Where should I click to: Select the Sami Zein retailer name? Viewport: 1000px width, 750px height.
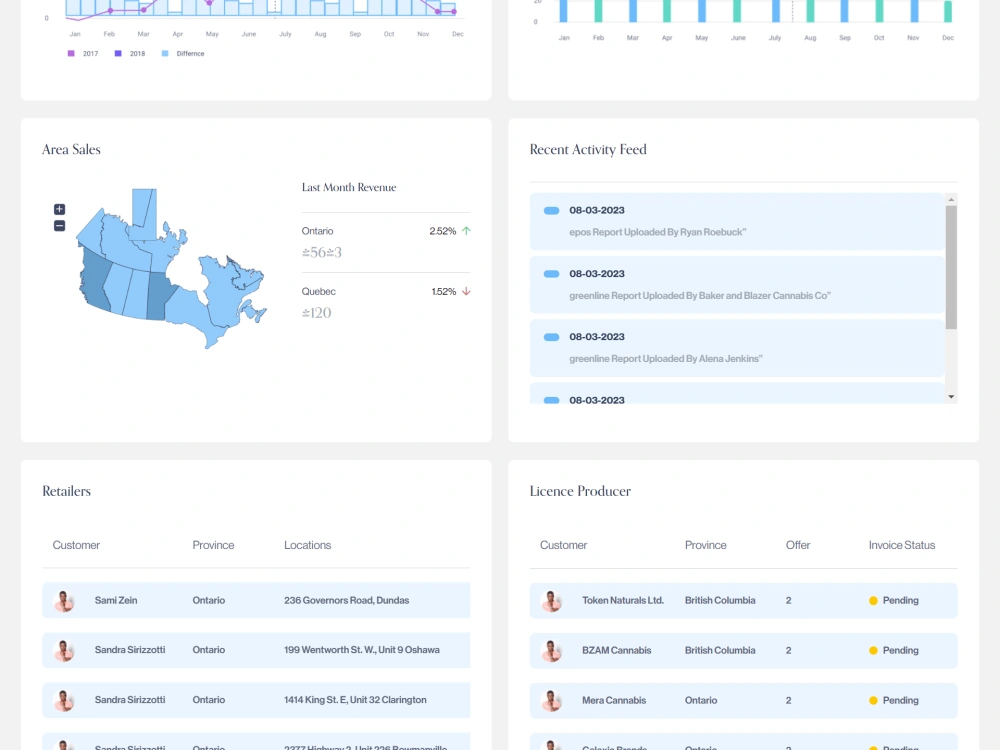click(116, 600)
